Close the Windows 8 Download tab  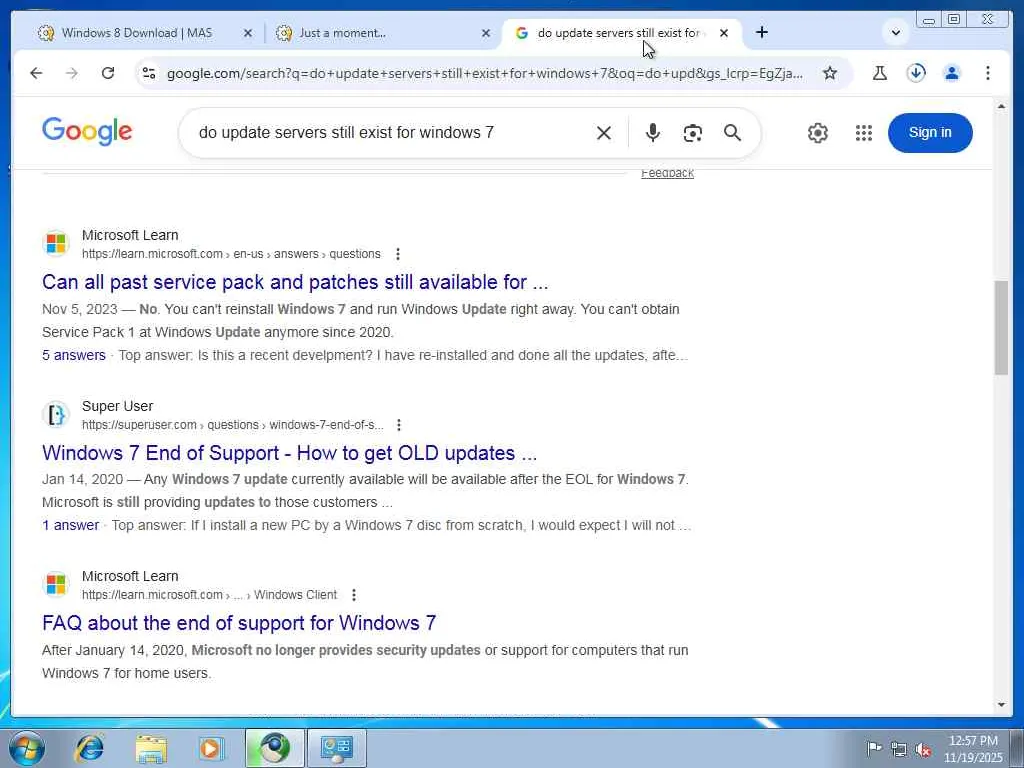[248, 33]
